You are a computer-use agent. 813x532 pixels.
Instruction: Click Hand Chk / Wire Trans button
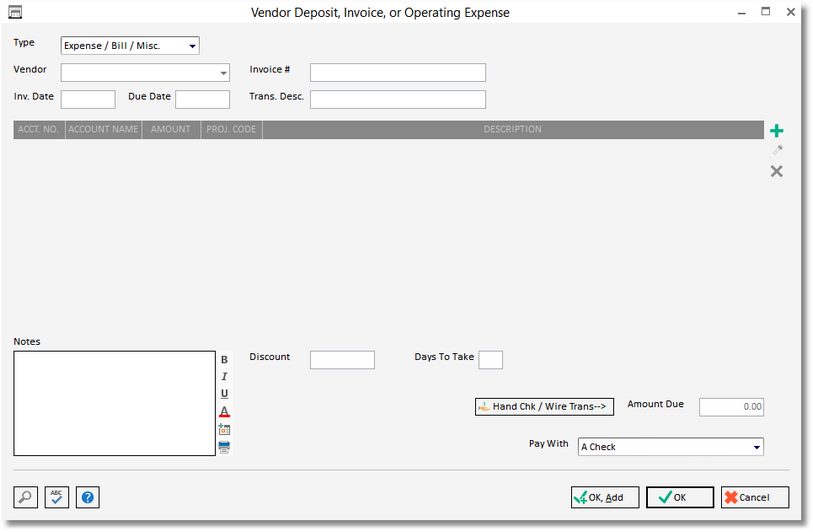tap(544, 407)
